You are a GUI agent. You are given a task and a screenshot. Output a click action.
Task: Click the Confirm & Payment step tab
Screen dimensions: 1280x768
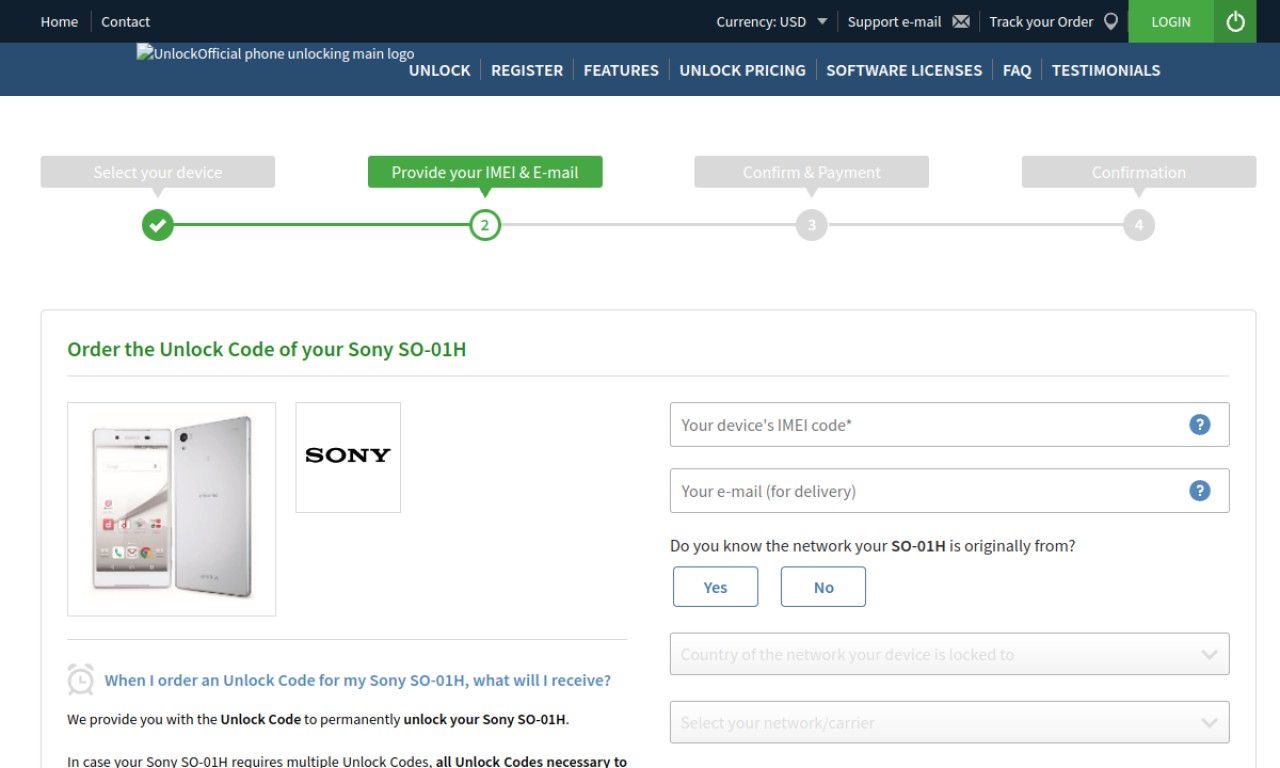click(x=812, y=172)
